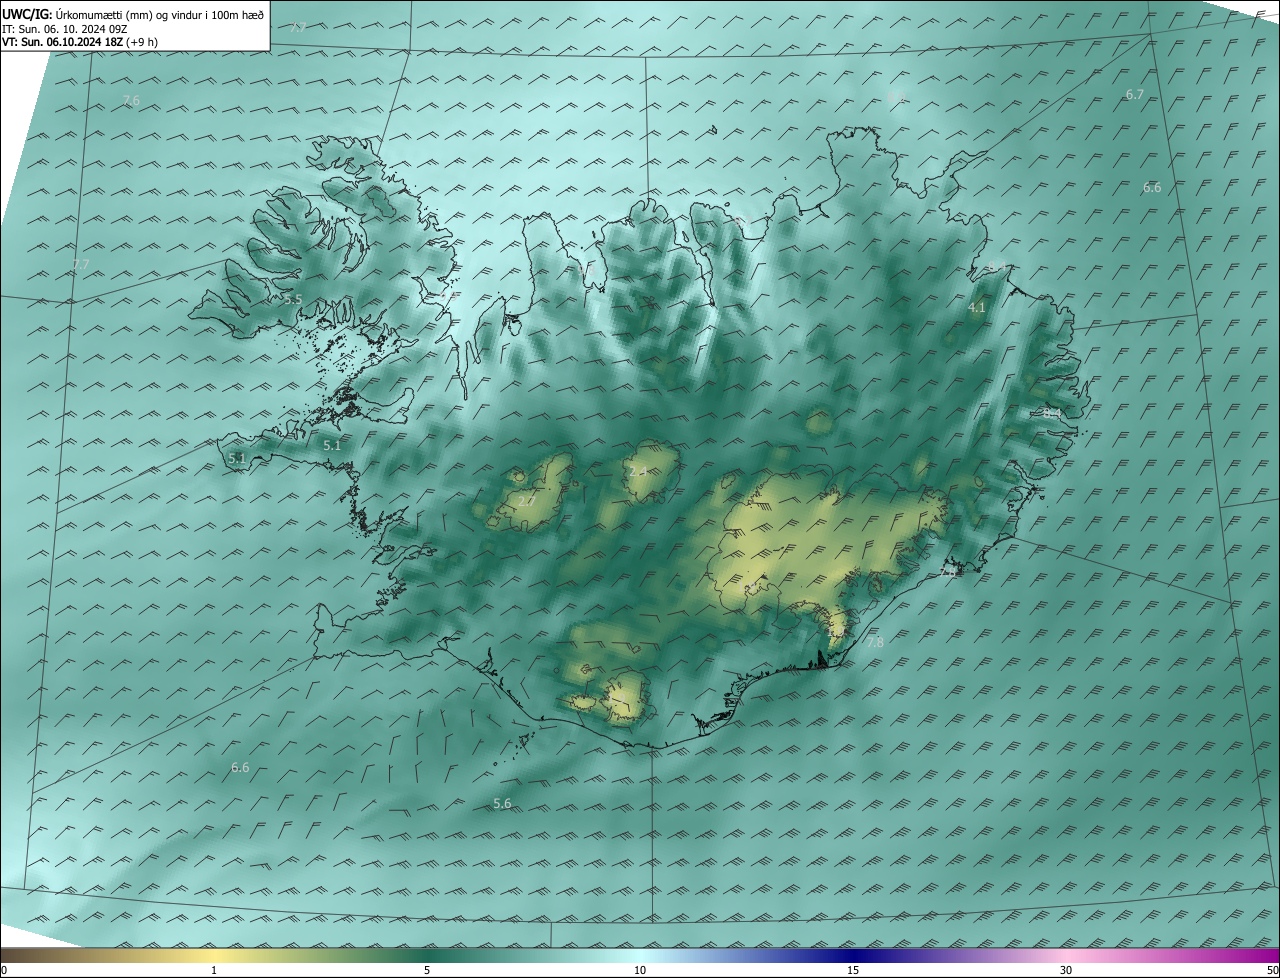Click the color scale tick label 15
This screenshot has height=978, width=1280.
[x=853, y=970]
